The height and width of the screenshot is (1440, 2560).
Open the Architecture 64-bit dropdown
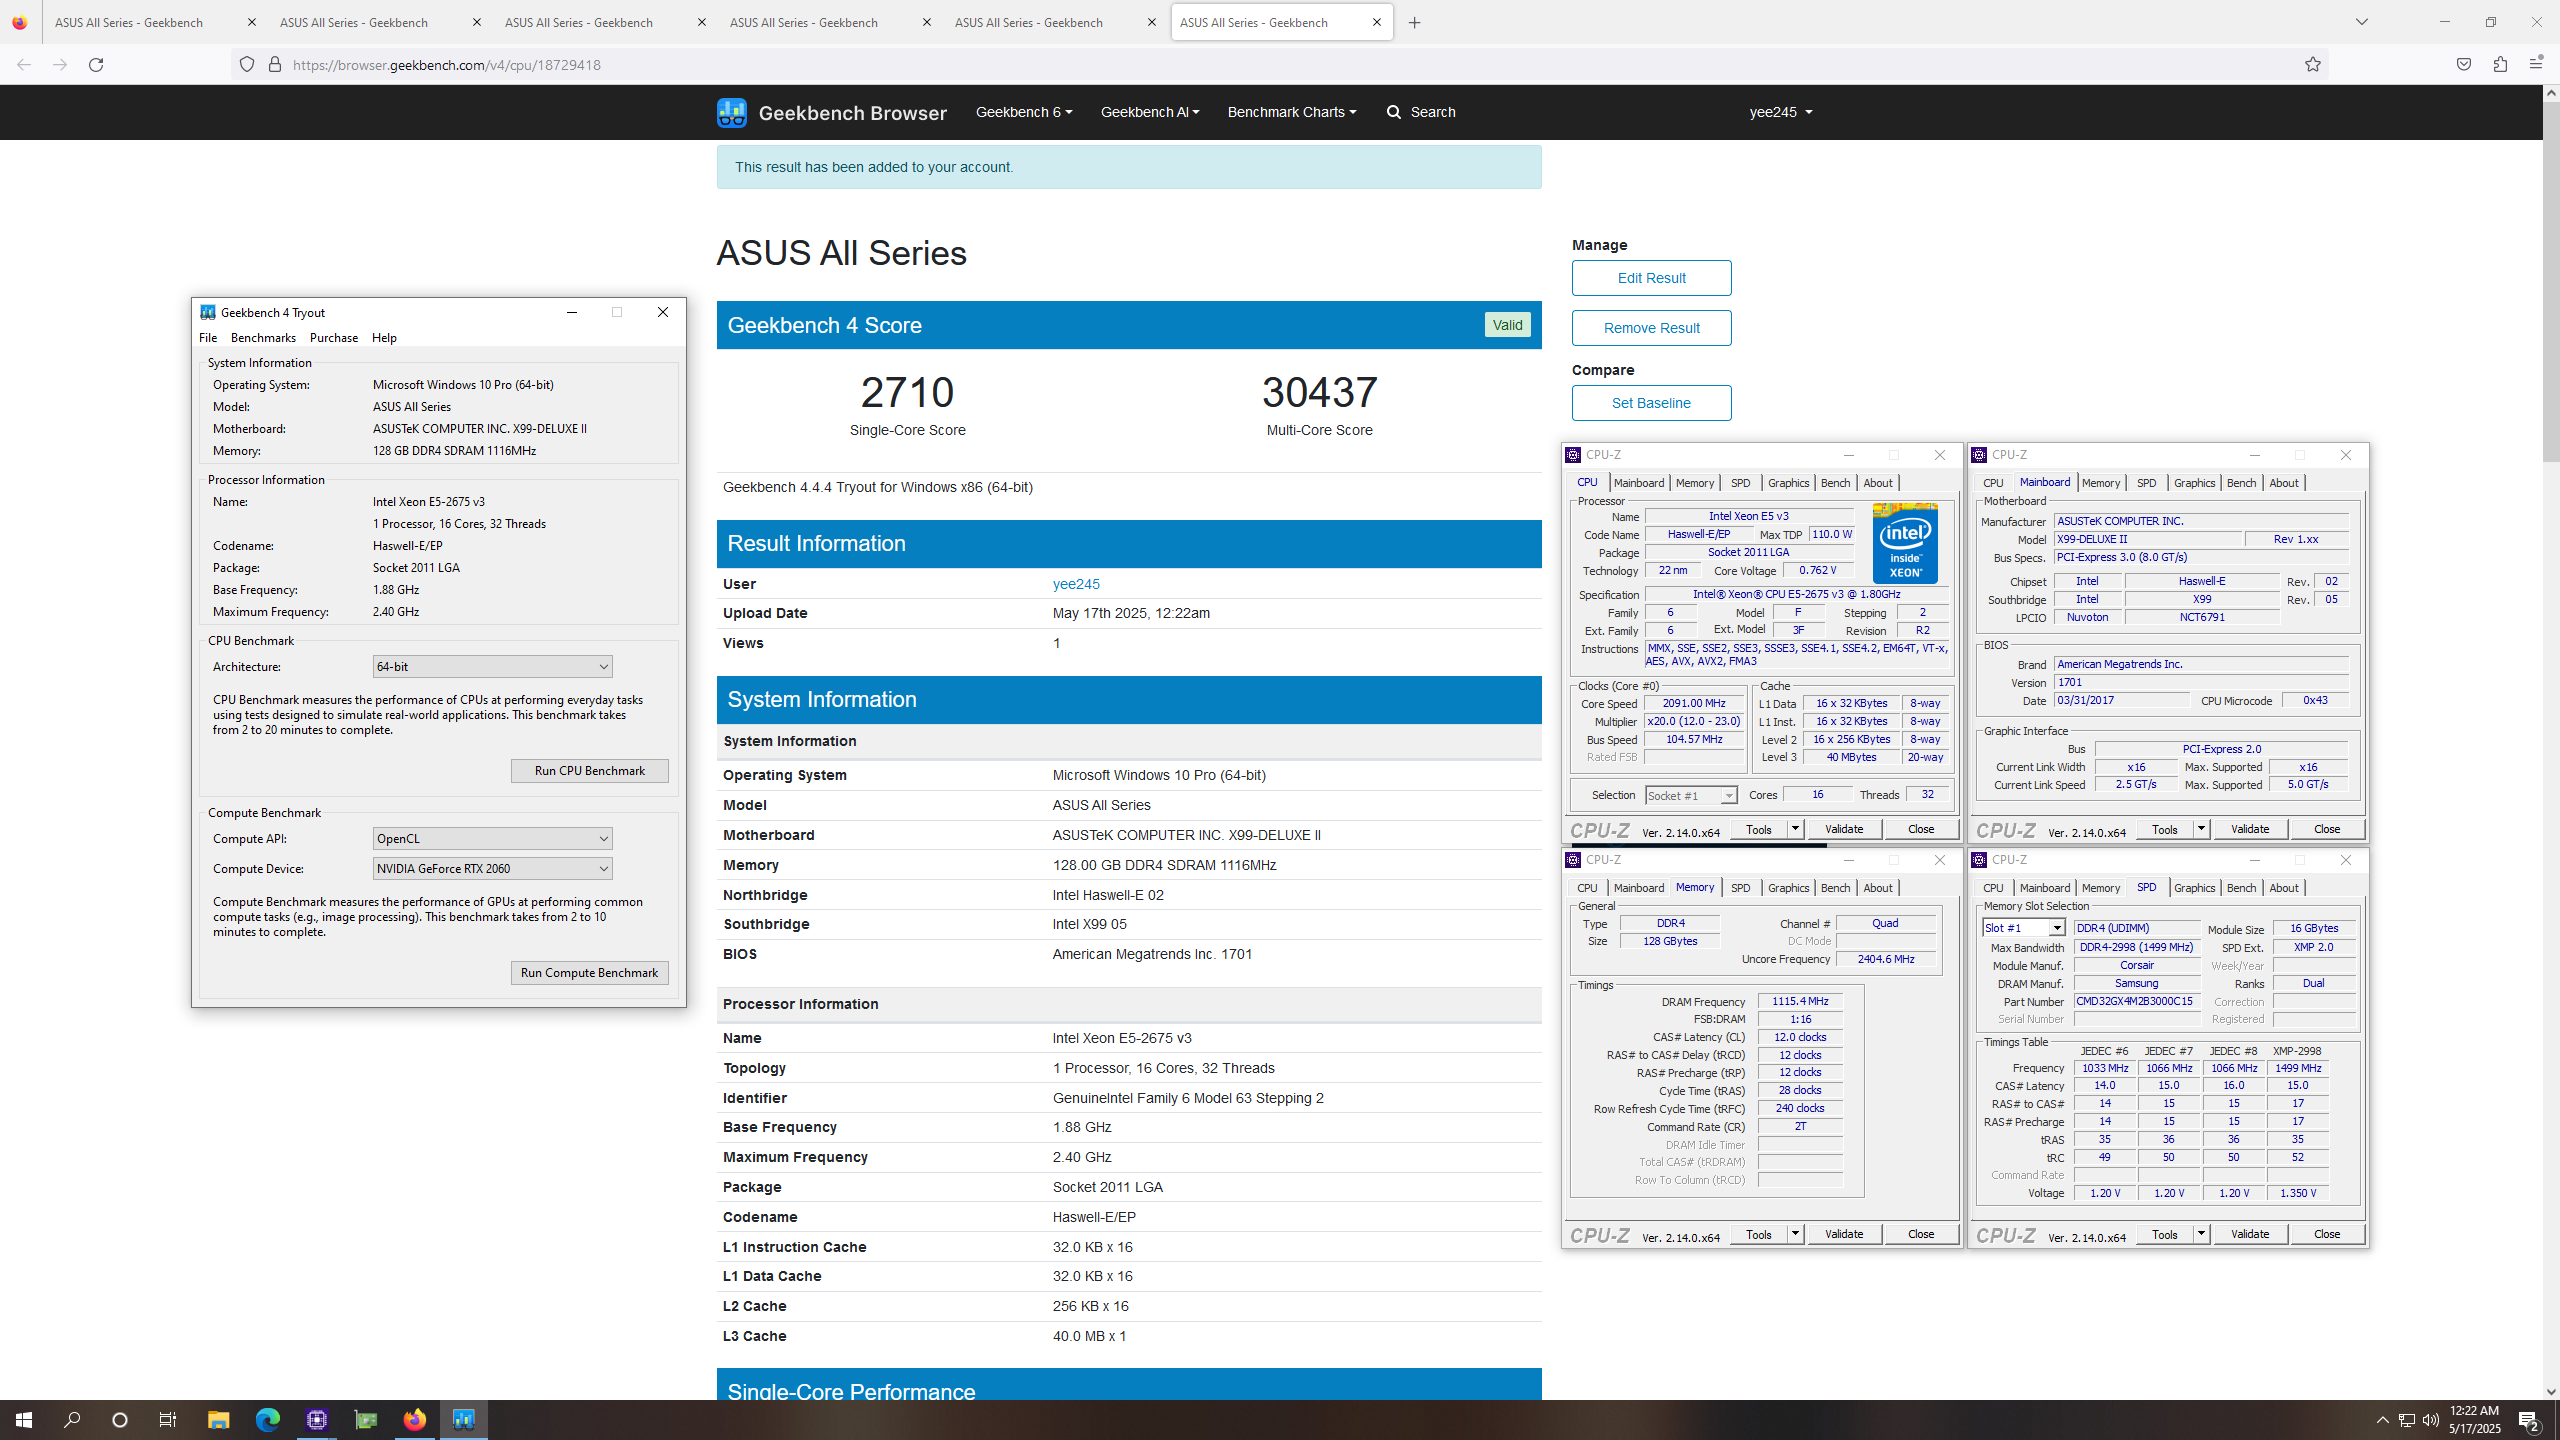pyautogui.click(x=492, y=667)
